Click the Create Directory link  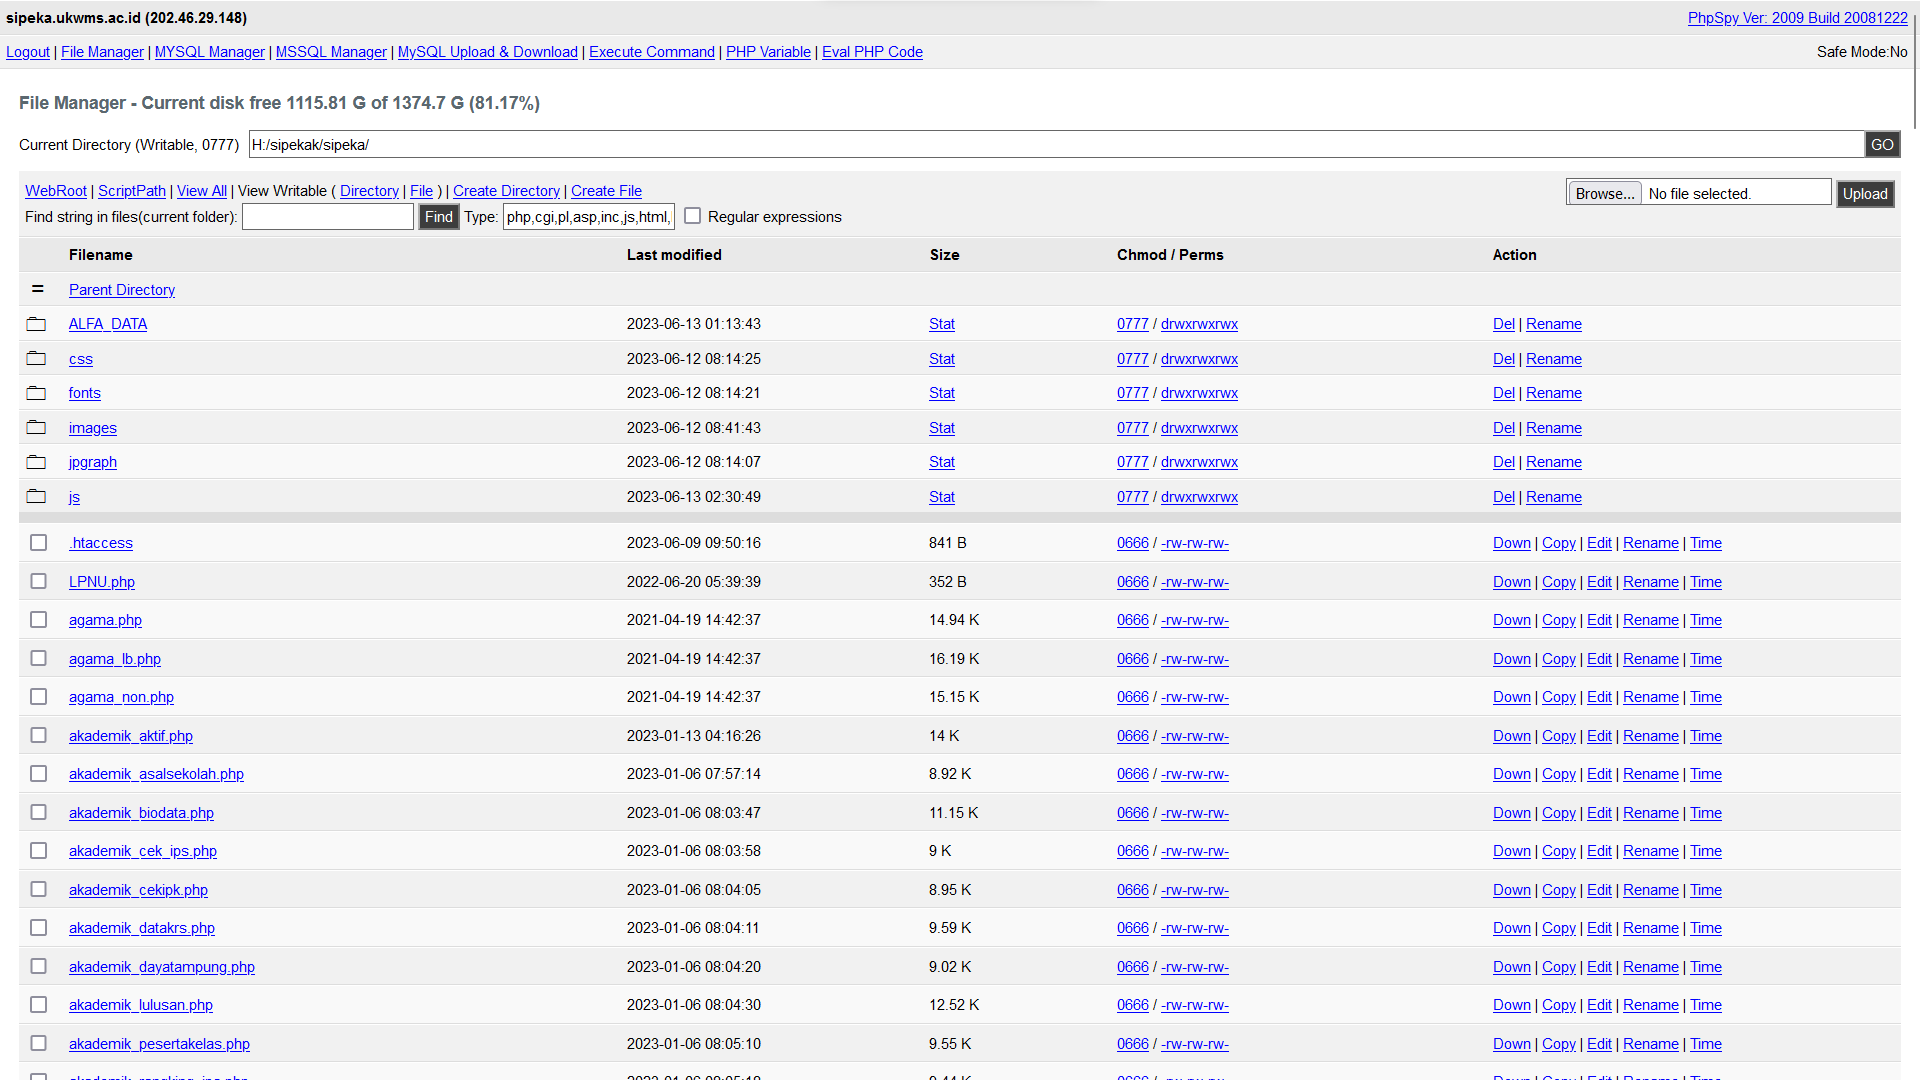point(506,191)
